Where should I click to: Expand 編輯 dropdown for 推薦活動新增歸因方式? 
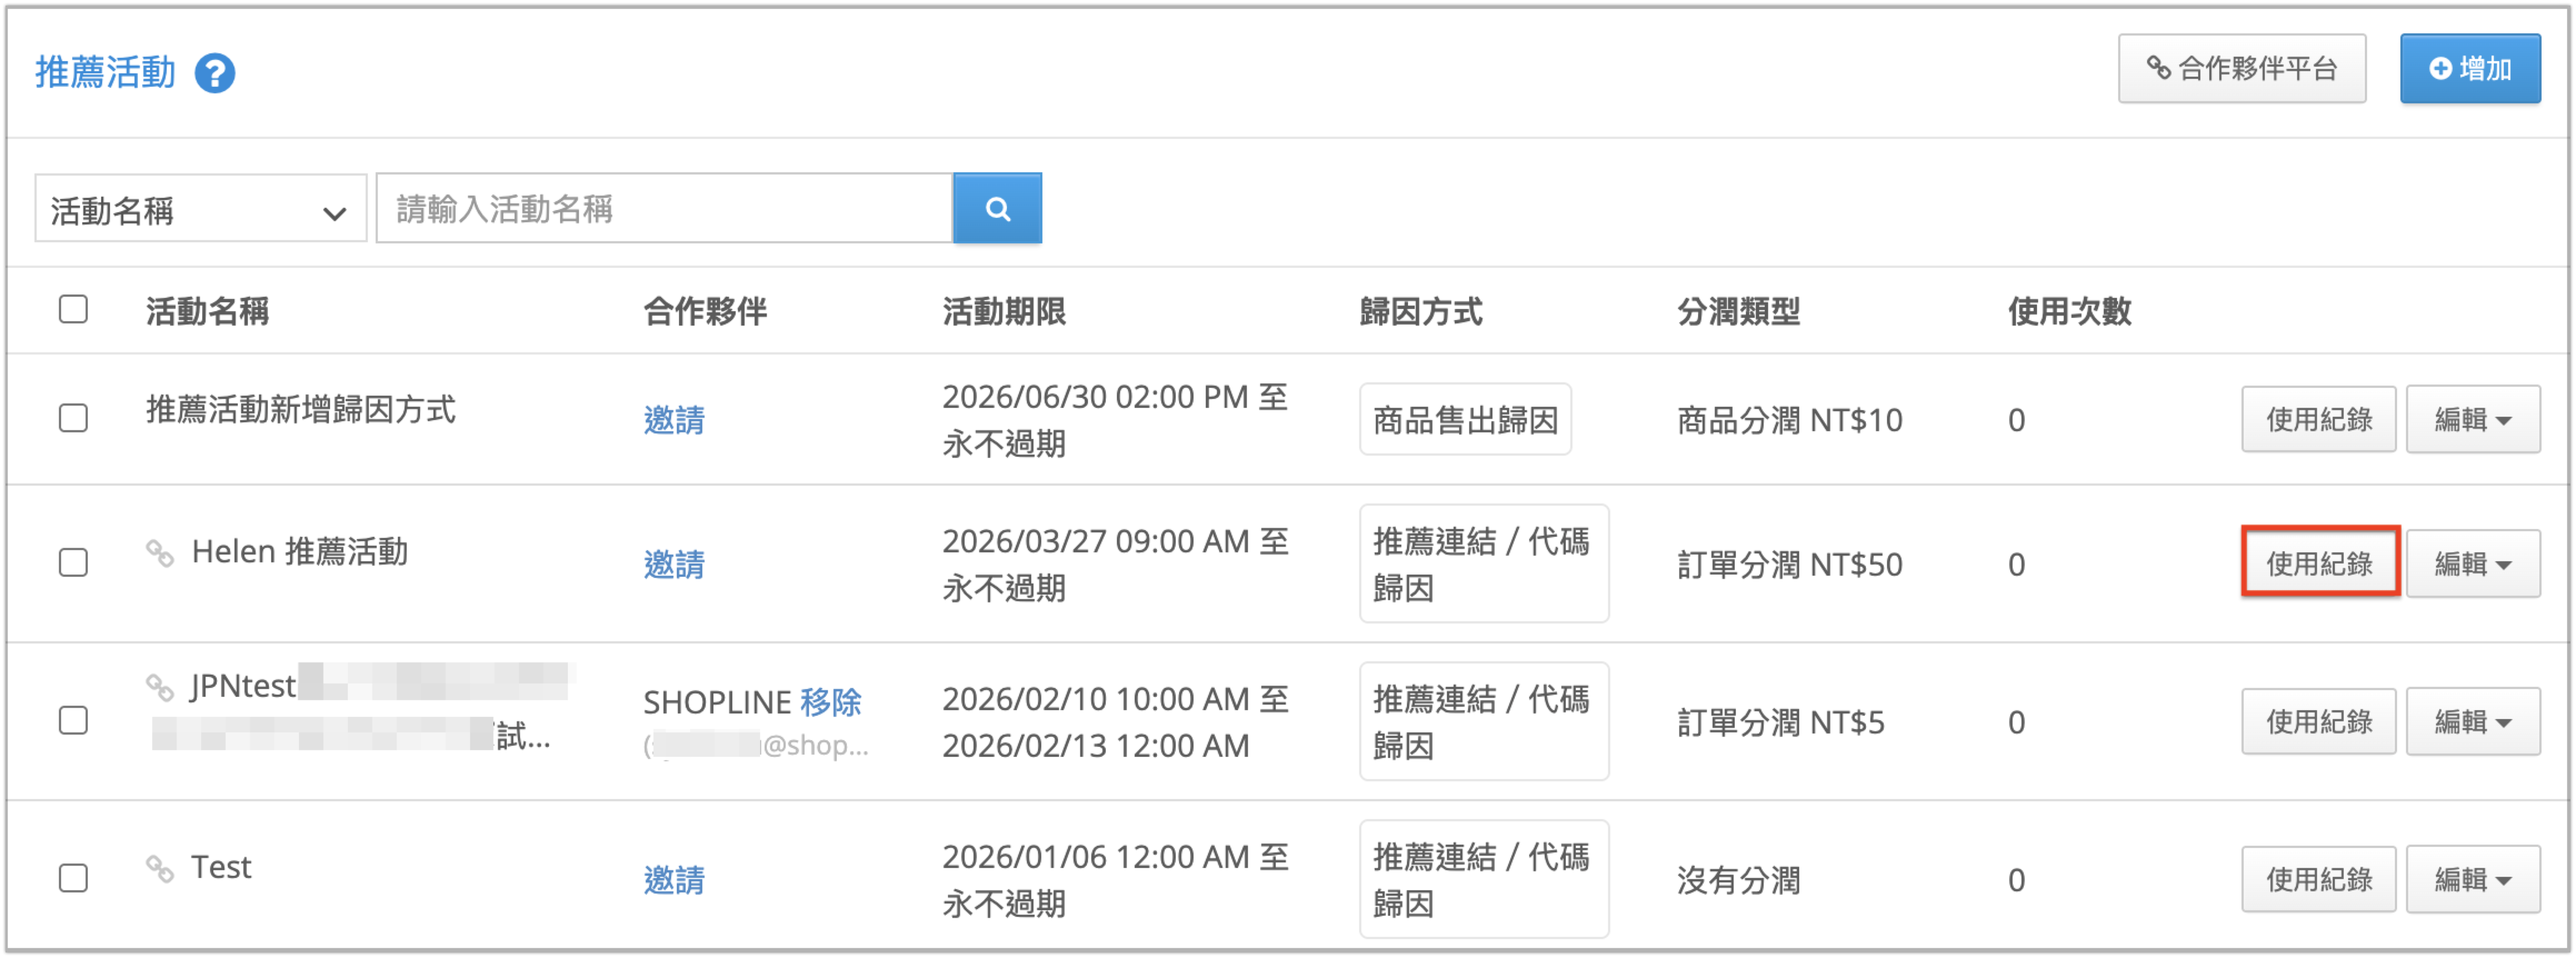(2473, 419)
